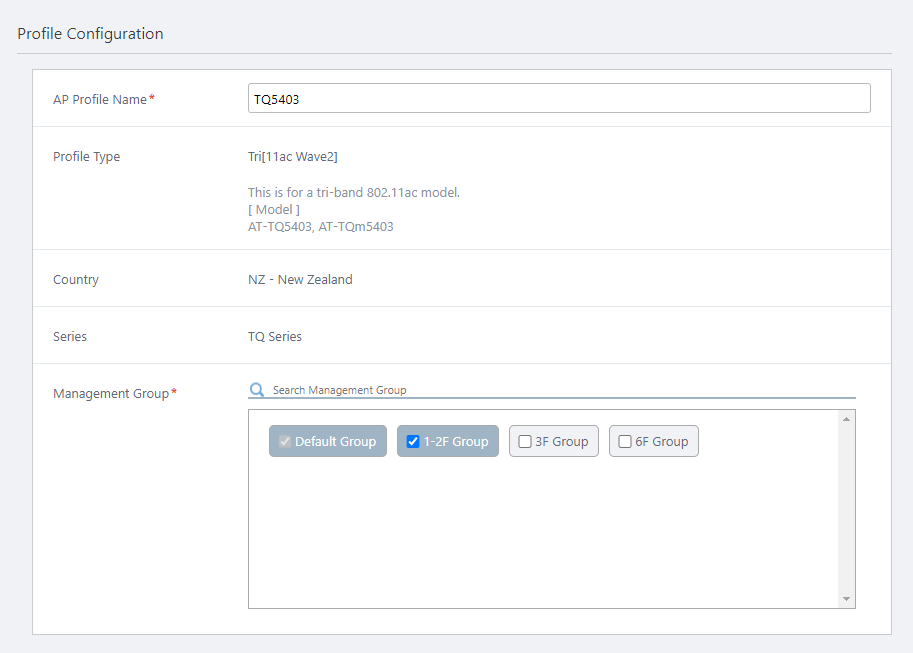913x653 pixels.
Task: Click into the Search Management Group field
Action: 560,390
